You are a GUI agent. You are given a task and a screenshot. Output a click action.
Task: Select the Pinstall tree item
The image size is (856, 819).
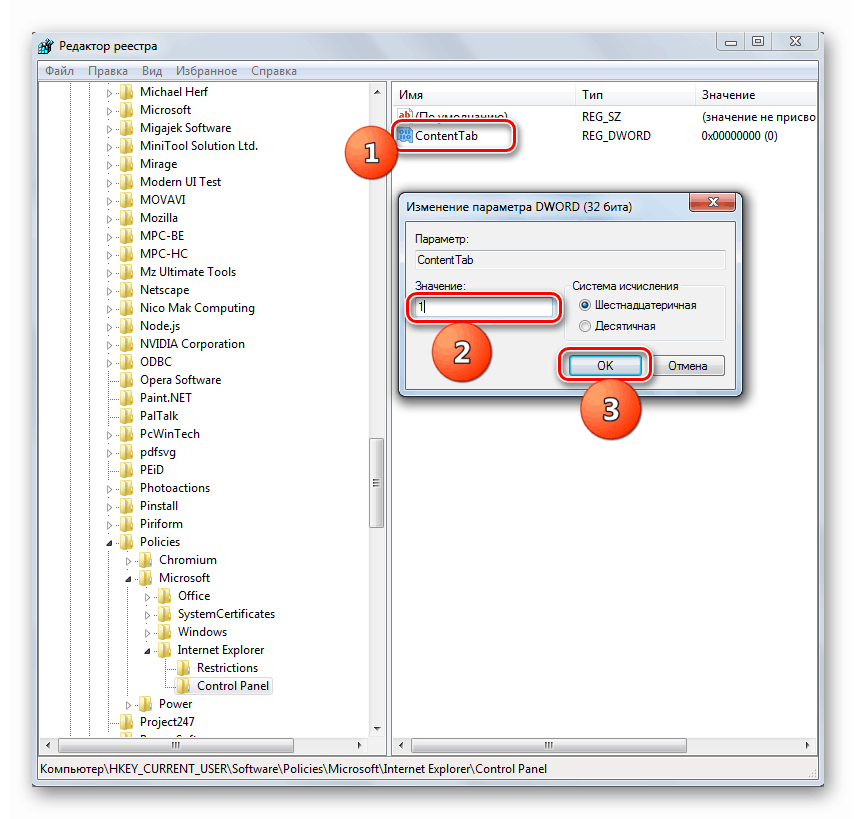click(x=159, y=506)
